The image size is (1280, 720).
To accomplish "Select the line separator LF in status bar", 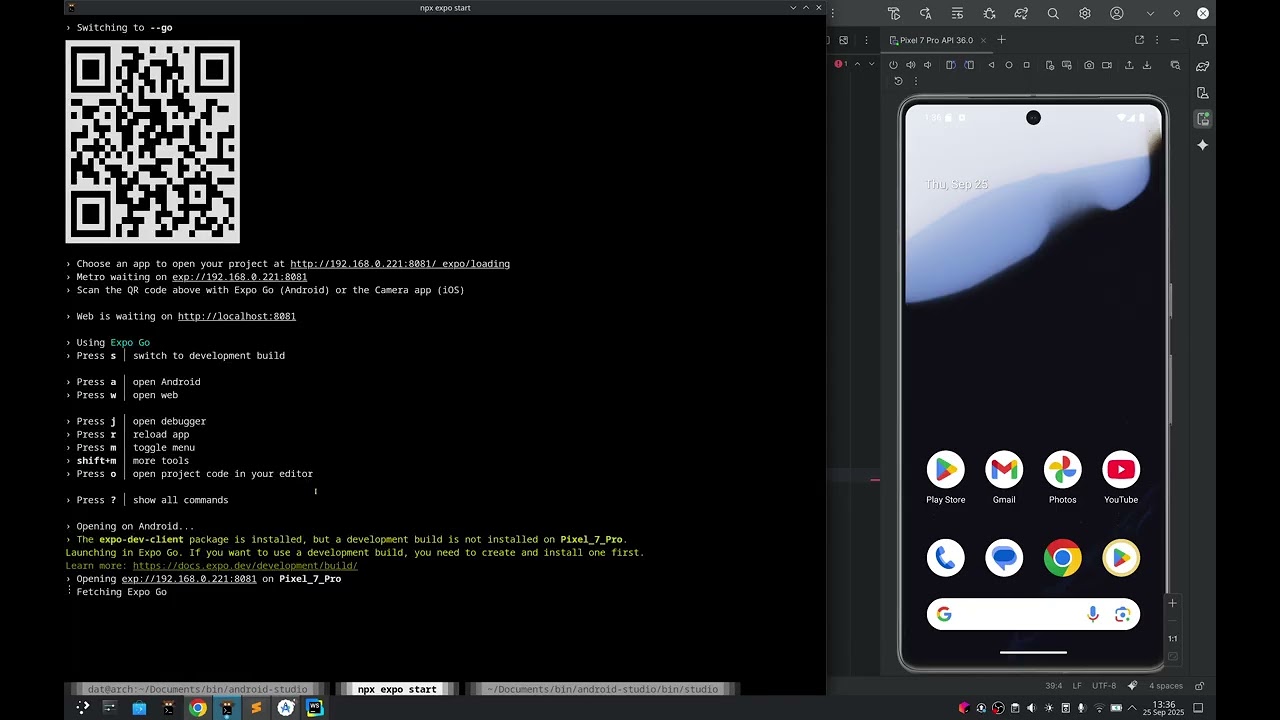I will 1077,686.
